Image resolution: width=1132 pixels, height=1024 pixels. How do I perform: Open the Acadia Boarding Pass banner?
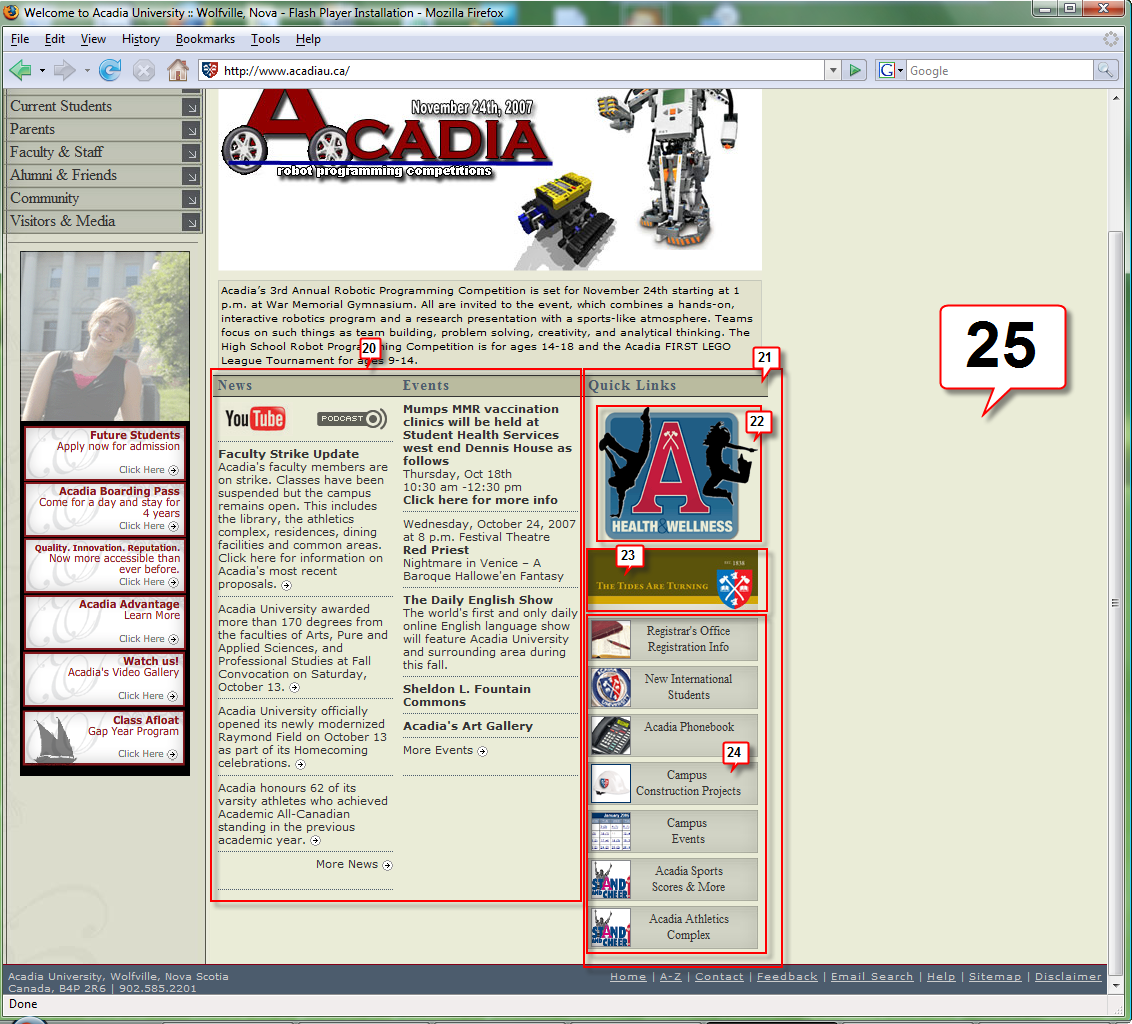pos(105,509)
